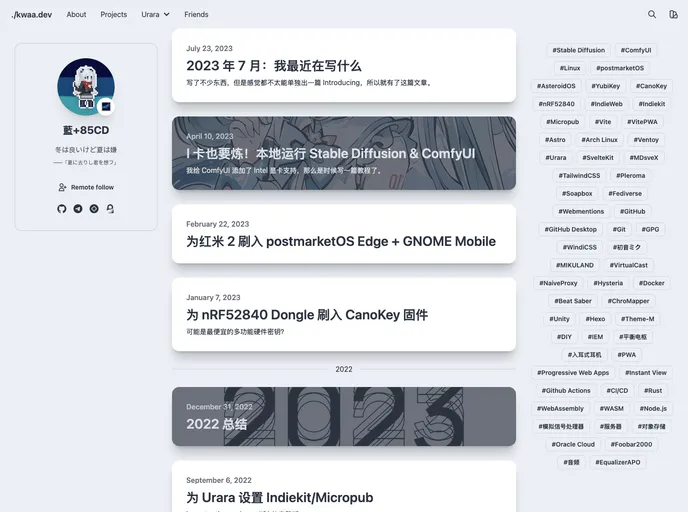Viewport: 688px width, 512px height.
Task: Choose the #WindiCSS tag
Action: (580, 247)
